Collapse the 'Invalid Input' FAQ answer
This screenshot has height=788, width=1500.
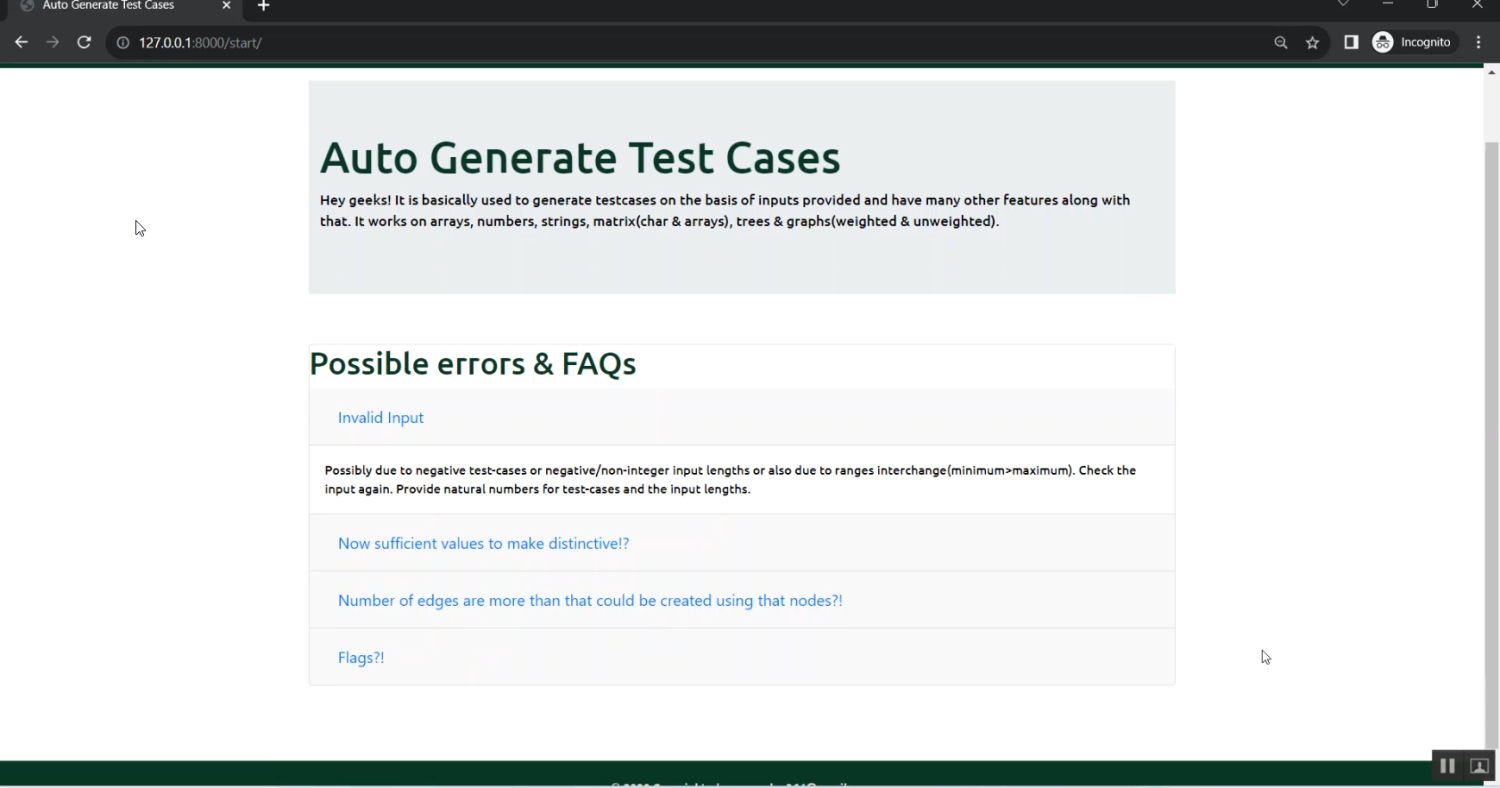pyautogui.click(x=381, y=417)
